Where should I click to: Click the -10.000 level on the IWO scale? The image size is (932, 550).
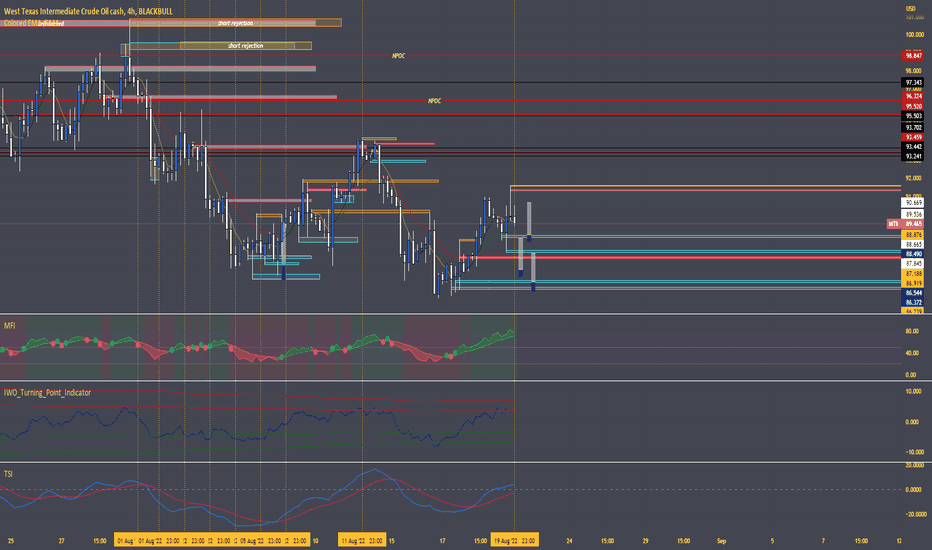point(914,452)
